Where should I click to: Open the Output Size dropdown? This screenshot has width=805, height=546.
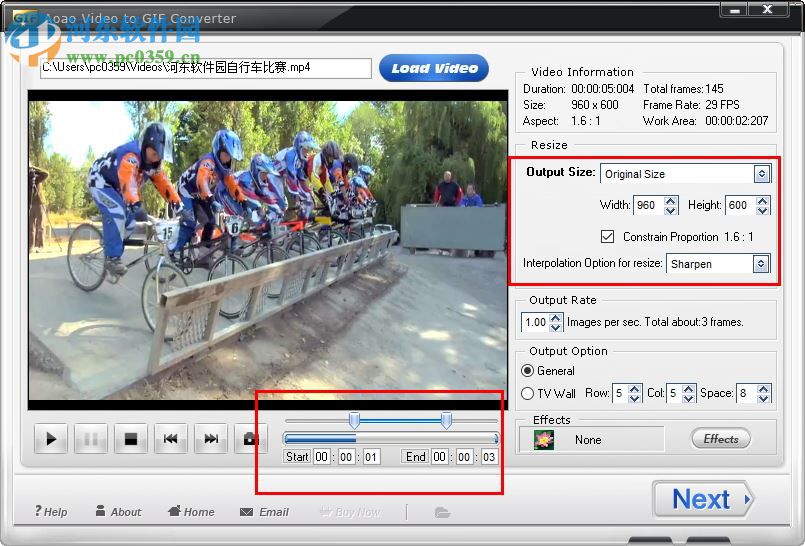tap(762, 174)
